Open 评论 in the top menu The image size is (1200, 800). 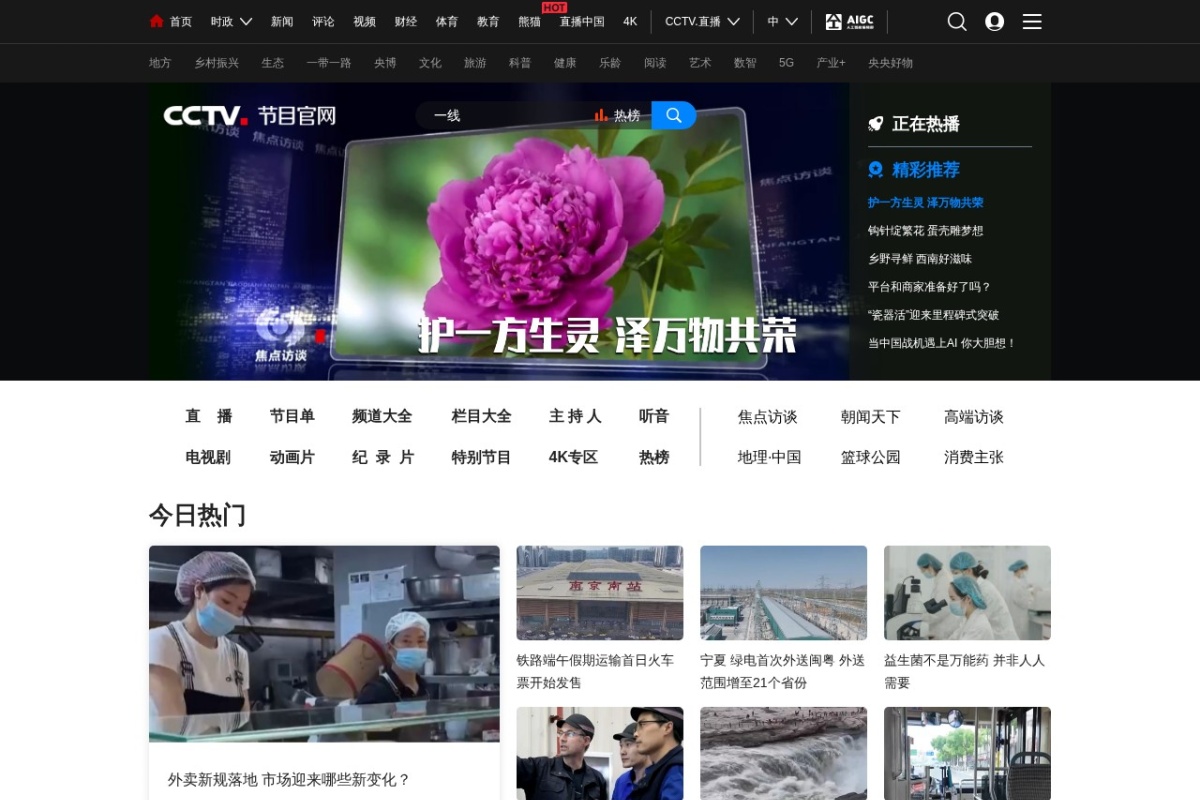tap(323, 21)
